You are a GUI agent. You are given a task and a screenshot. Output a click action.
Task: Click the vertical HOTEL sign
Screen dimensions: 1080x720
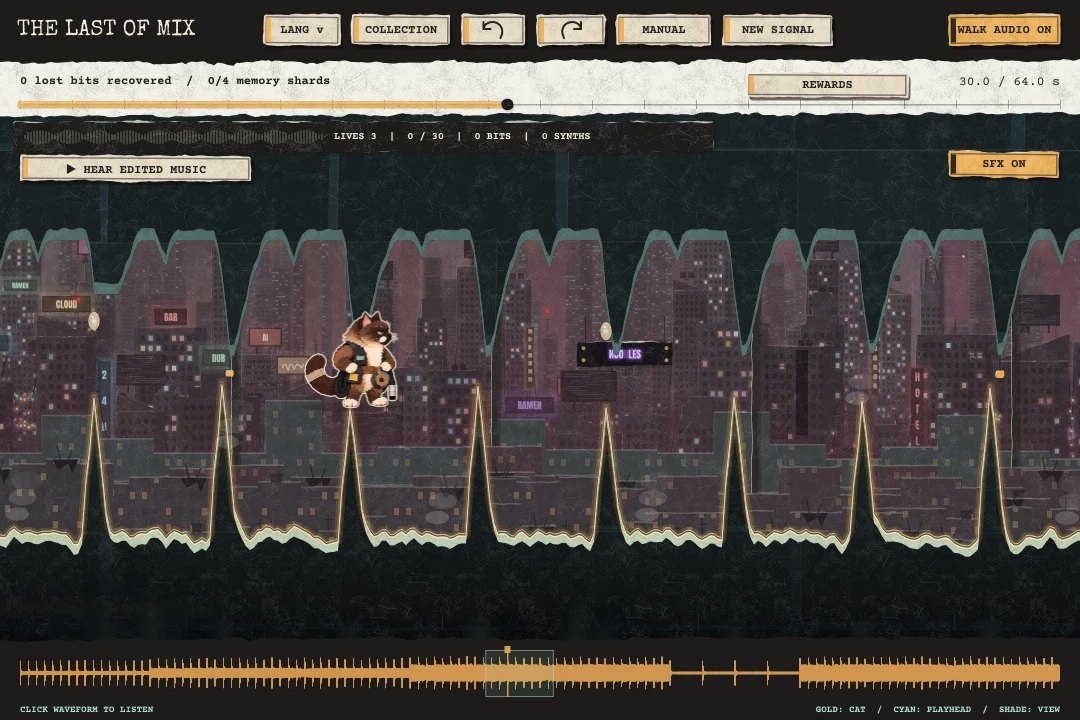click(x=917, y=407)
